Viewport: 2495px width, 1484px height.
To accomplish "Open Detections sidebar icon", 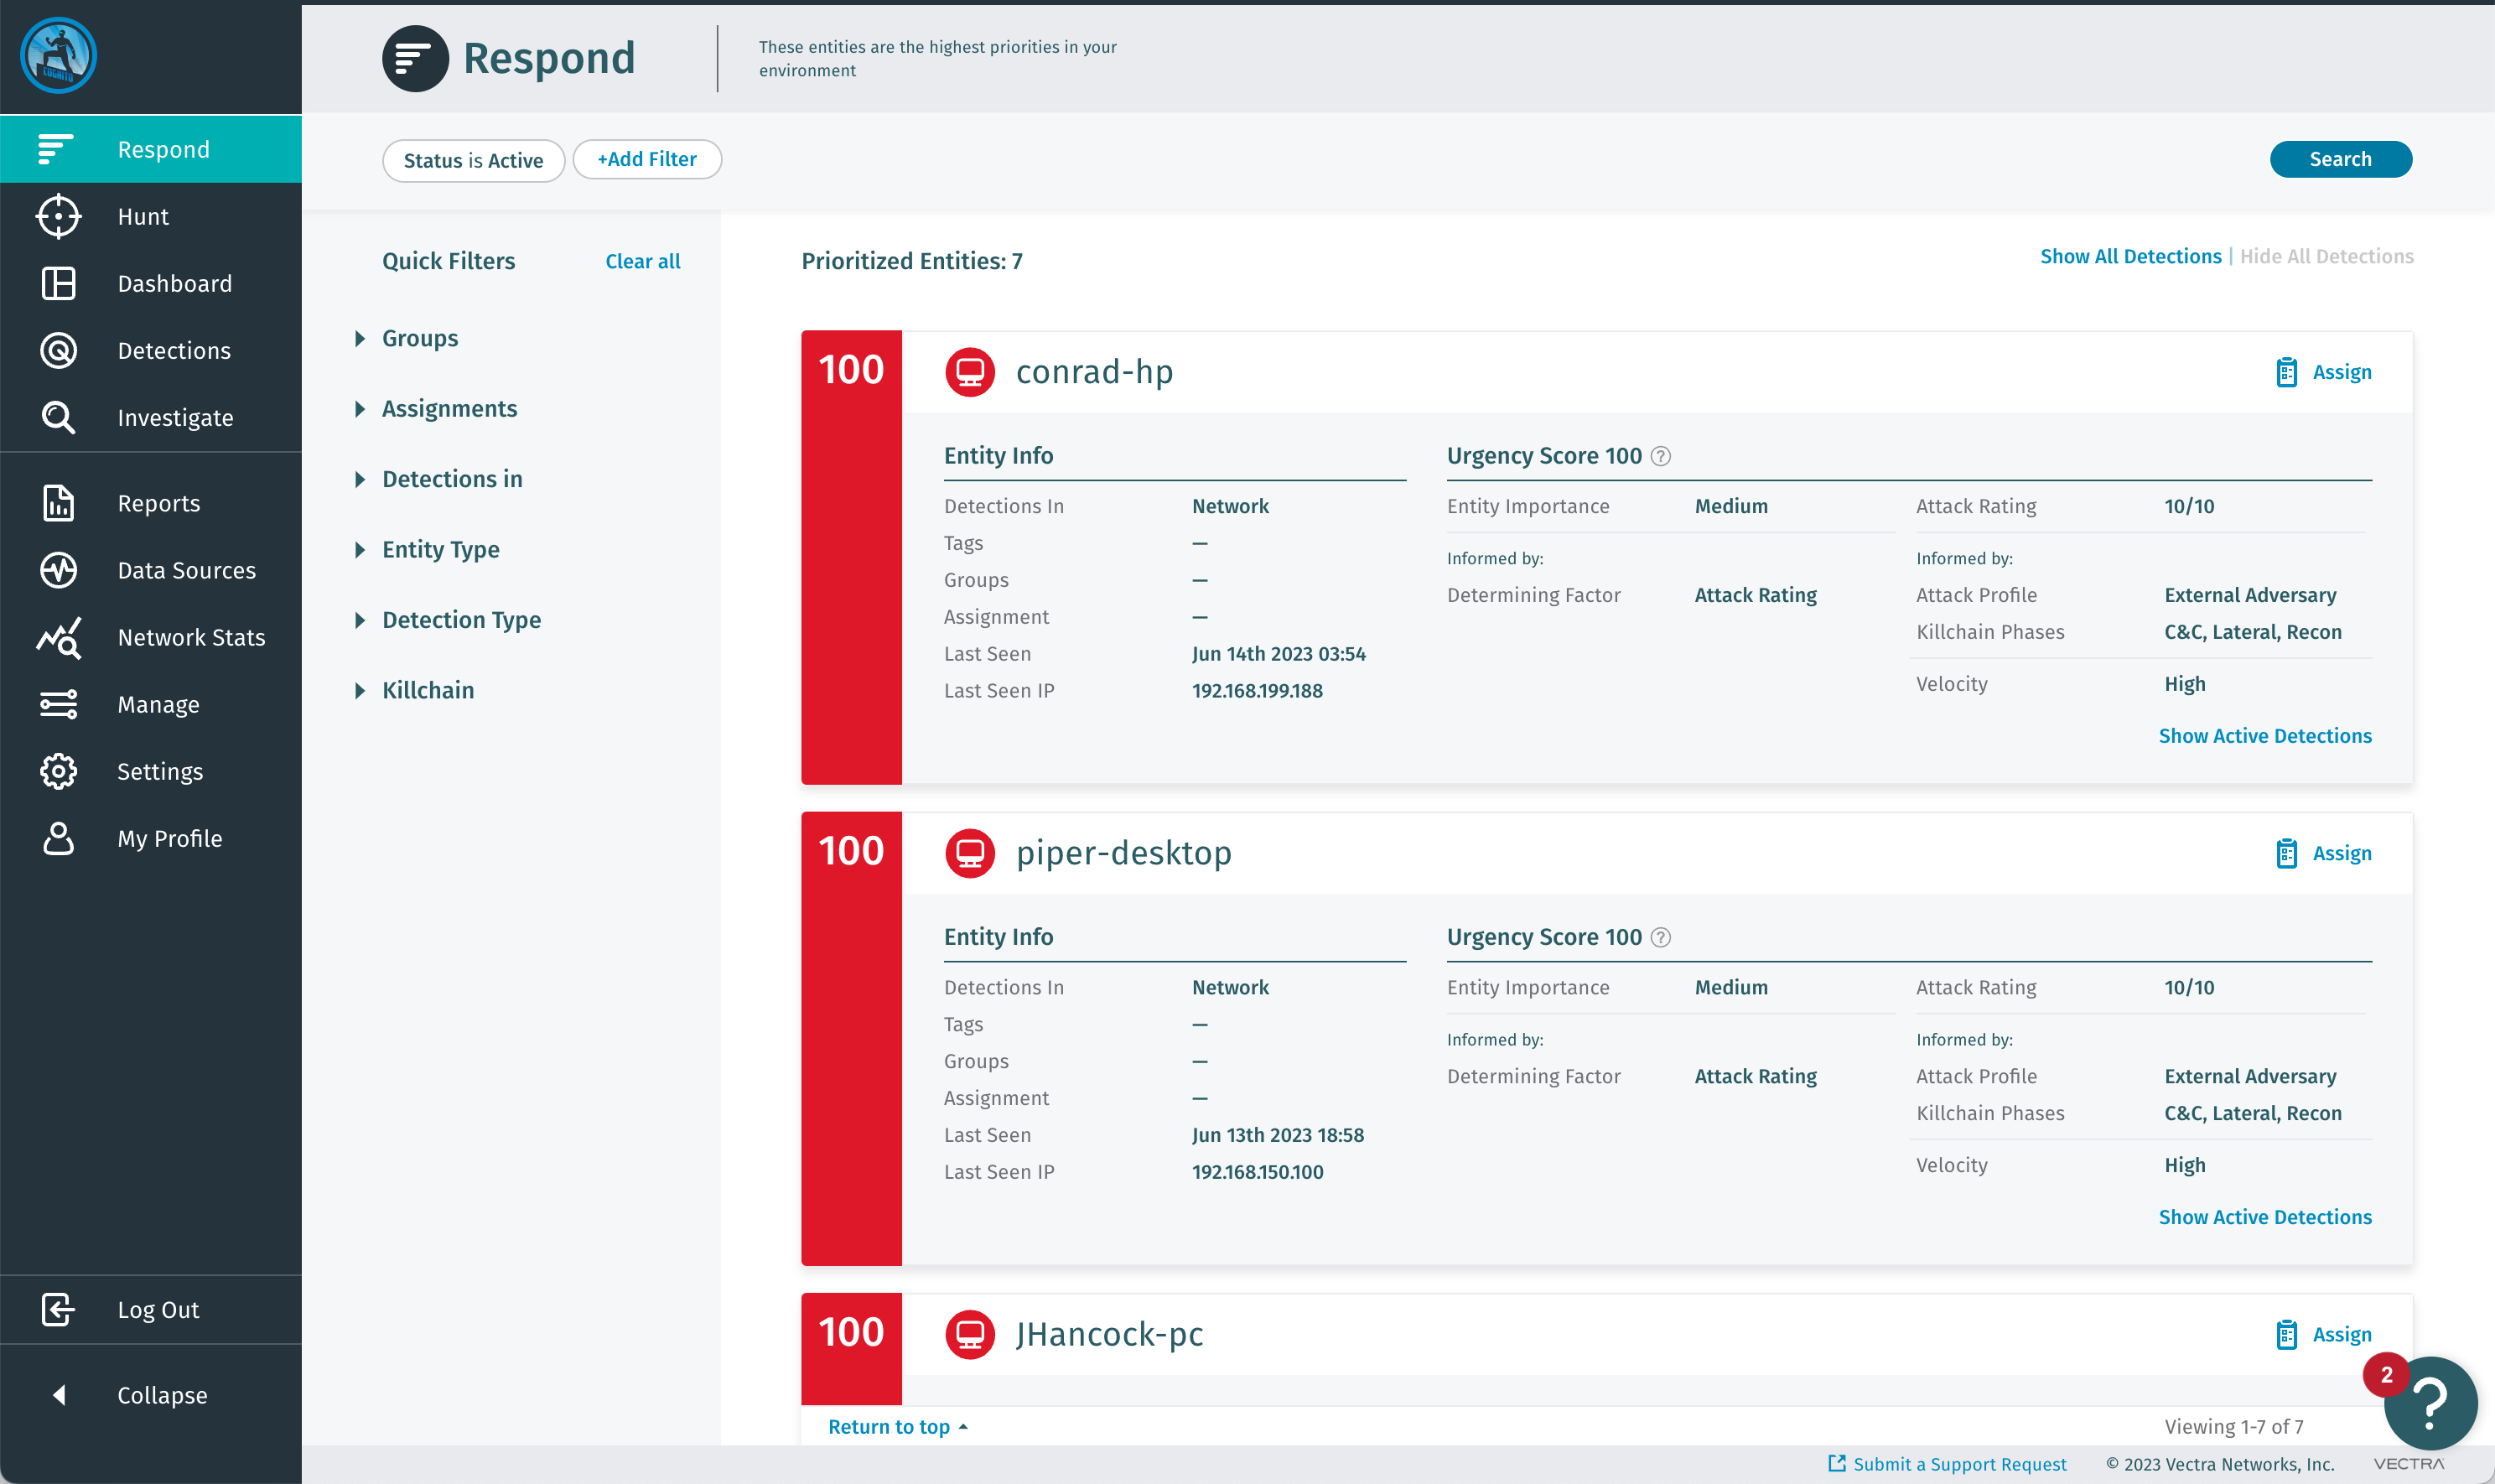I will [58, 350].
